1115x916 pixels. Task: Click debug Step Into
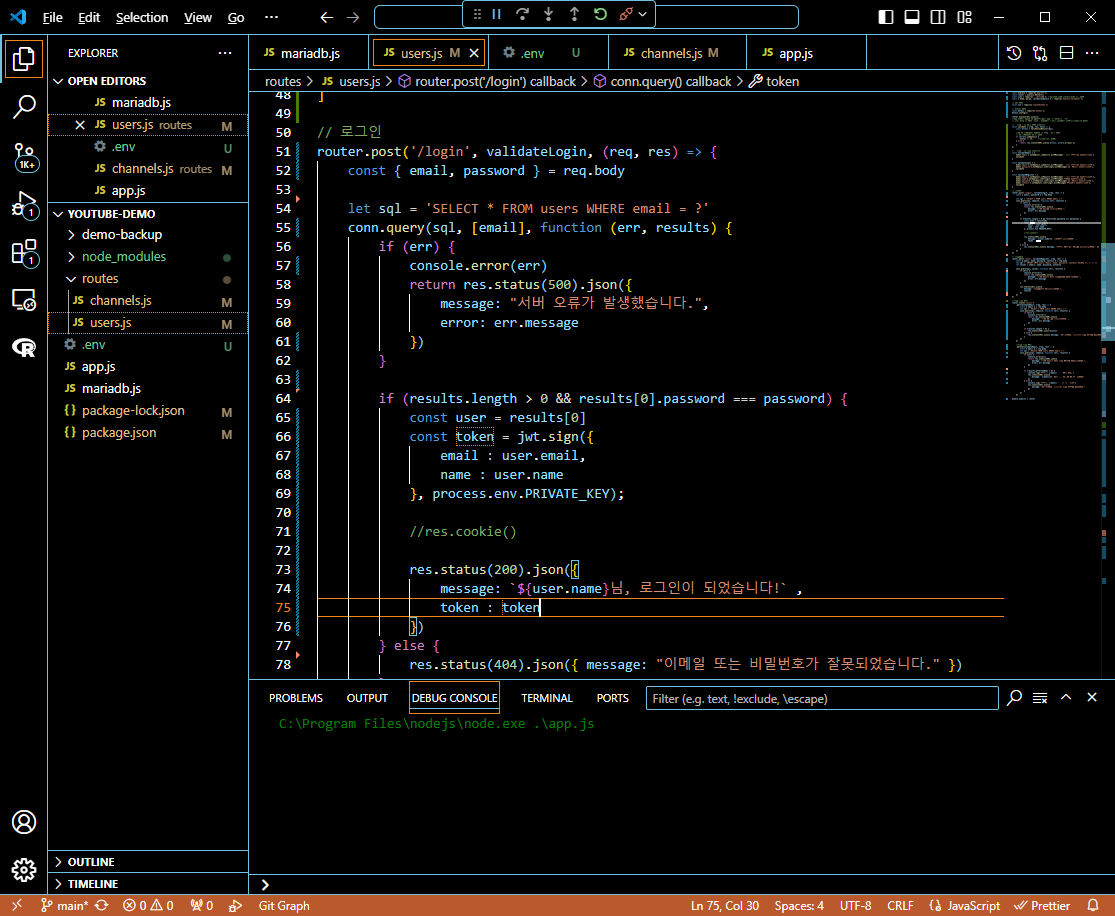click(x=548, y=14)
